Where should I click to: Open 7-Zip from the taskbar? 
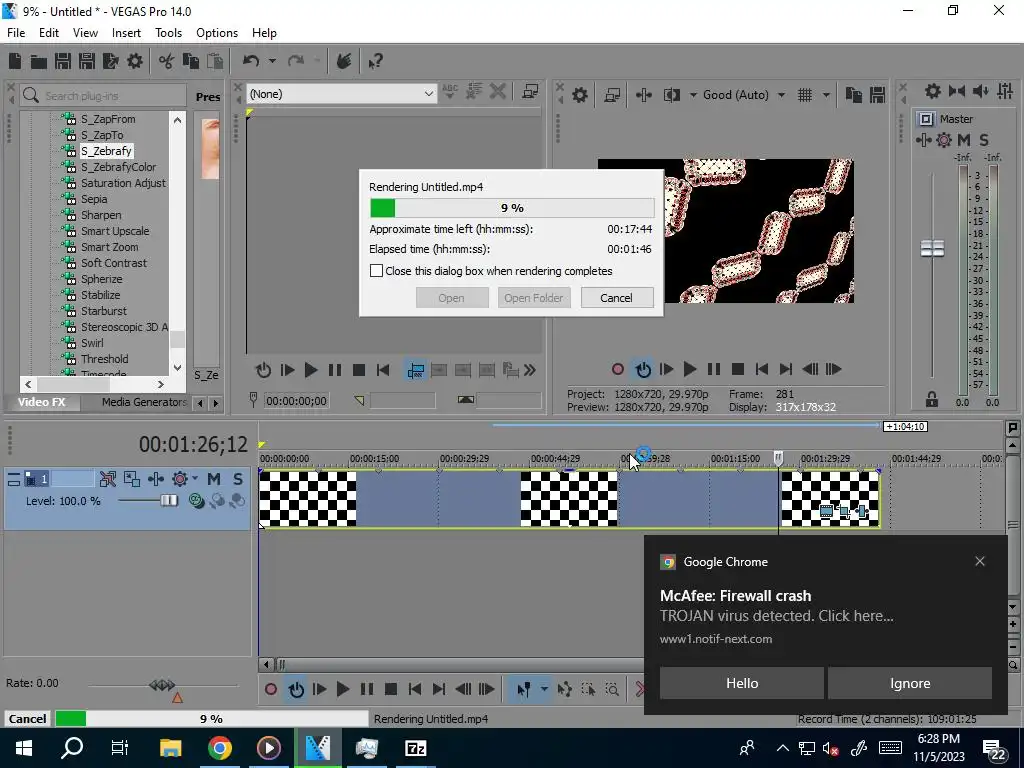[416, 748]
